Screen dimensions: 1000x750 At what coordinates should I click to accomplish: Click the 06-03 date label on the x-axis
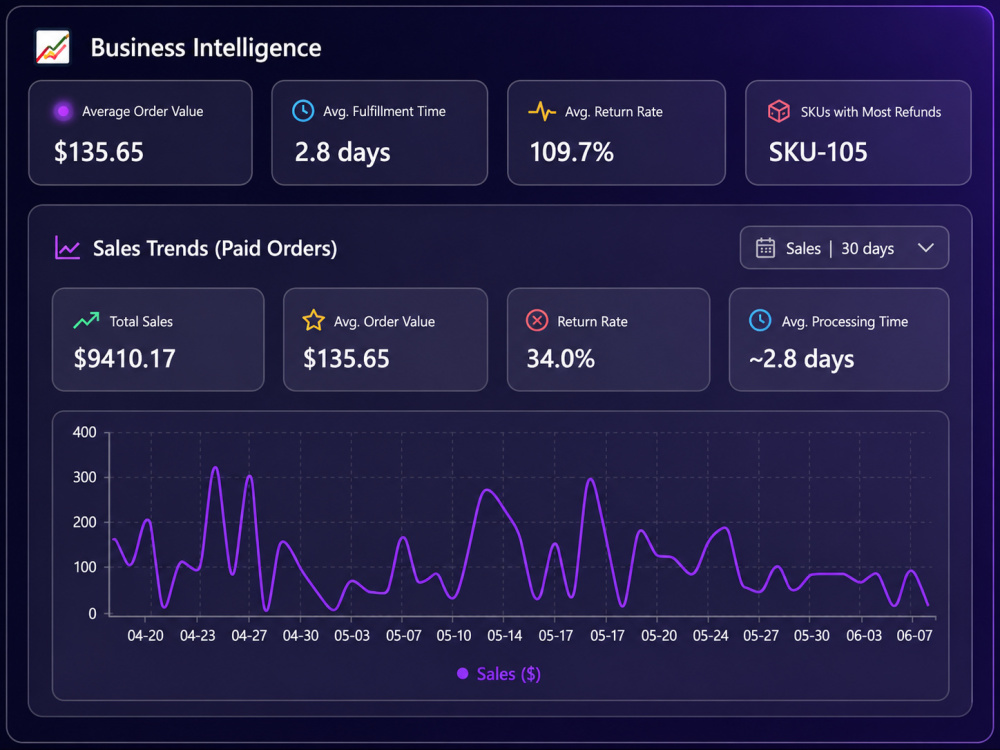(x=864, y=636)
